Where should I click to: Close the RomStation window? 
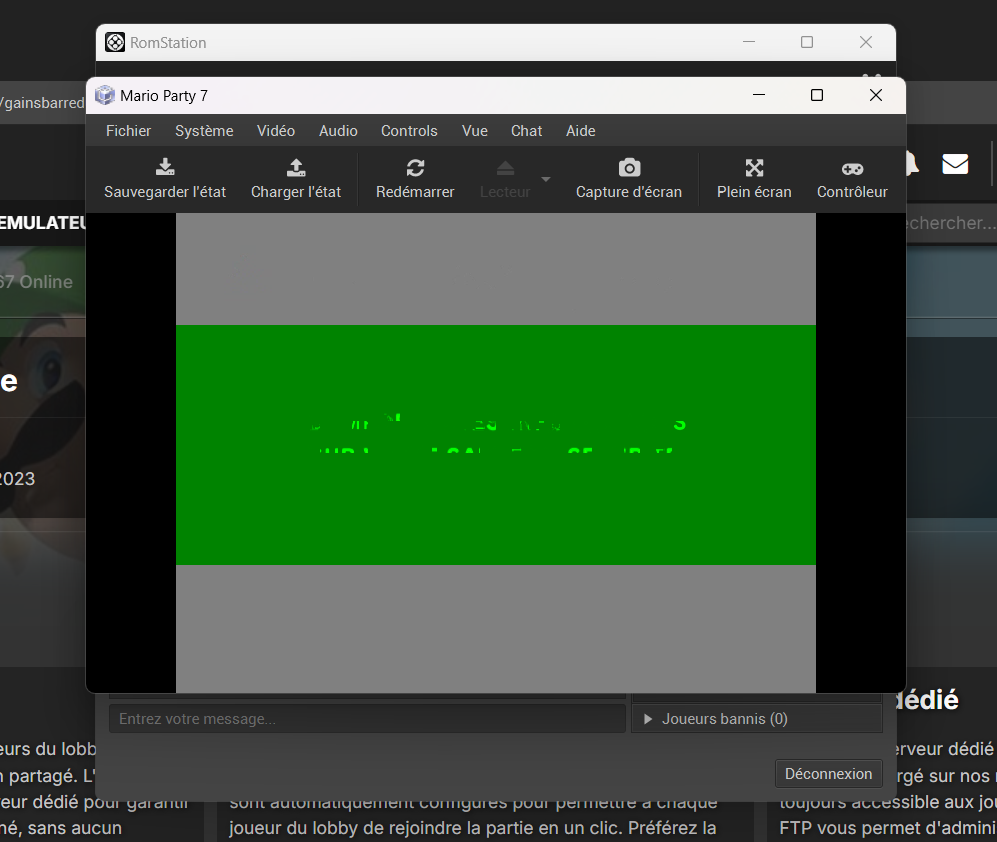click(x=865, y=42)
